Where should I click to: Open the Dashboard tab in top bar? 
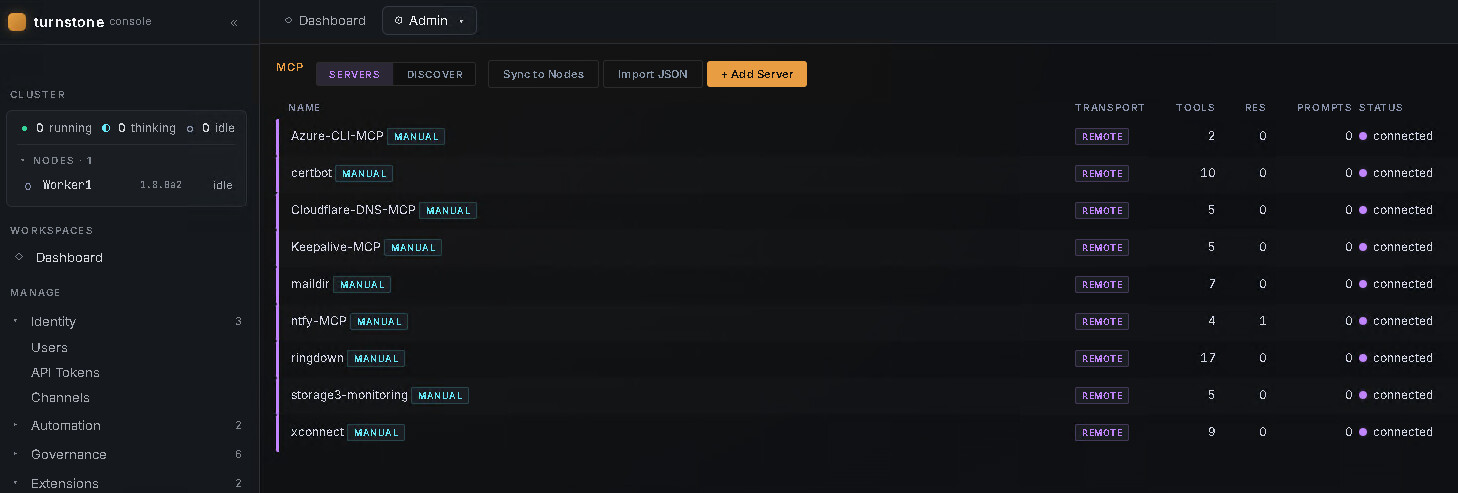click(x=325, y=20)
